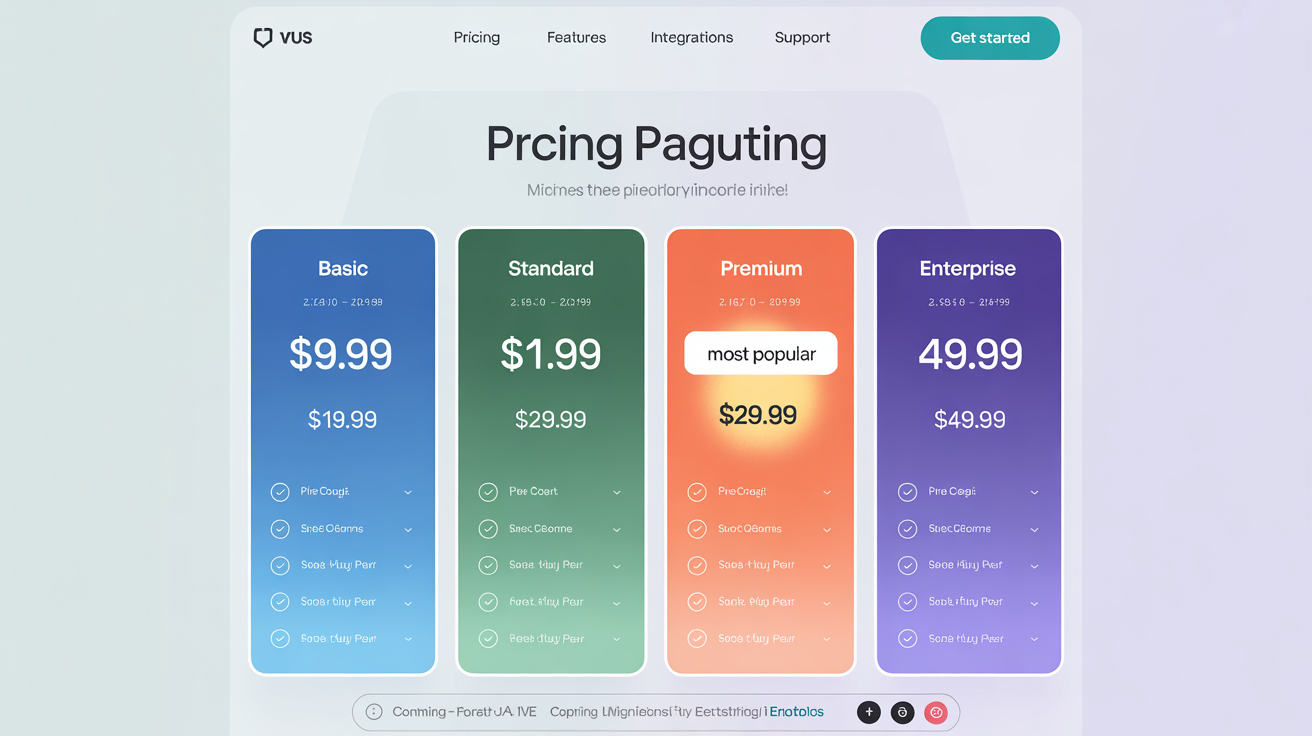
Task: Click the info circle icon in the footer bar
Action: coord(372,711)
